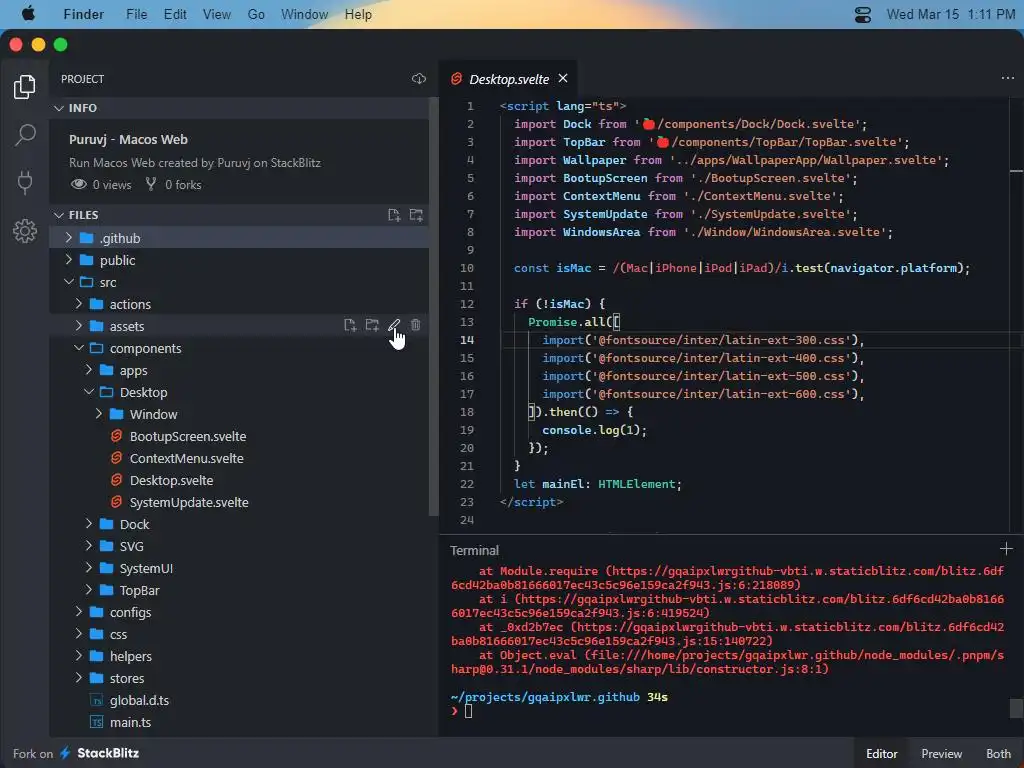
Task: Open Control Center in menu bar
Action: (863, 14)
